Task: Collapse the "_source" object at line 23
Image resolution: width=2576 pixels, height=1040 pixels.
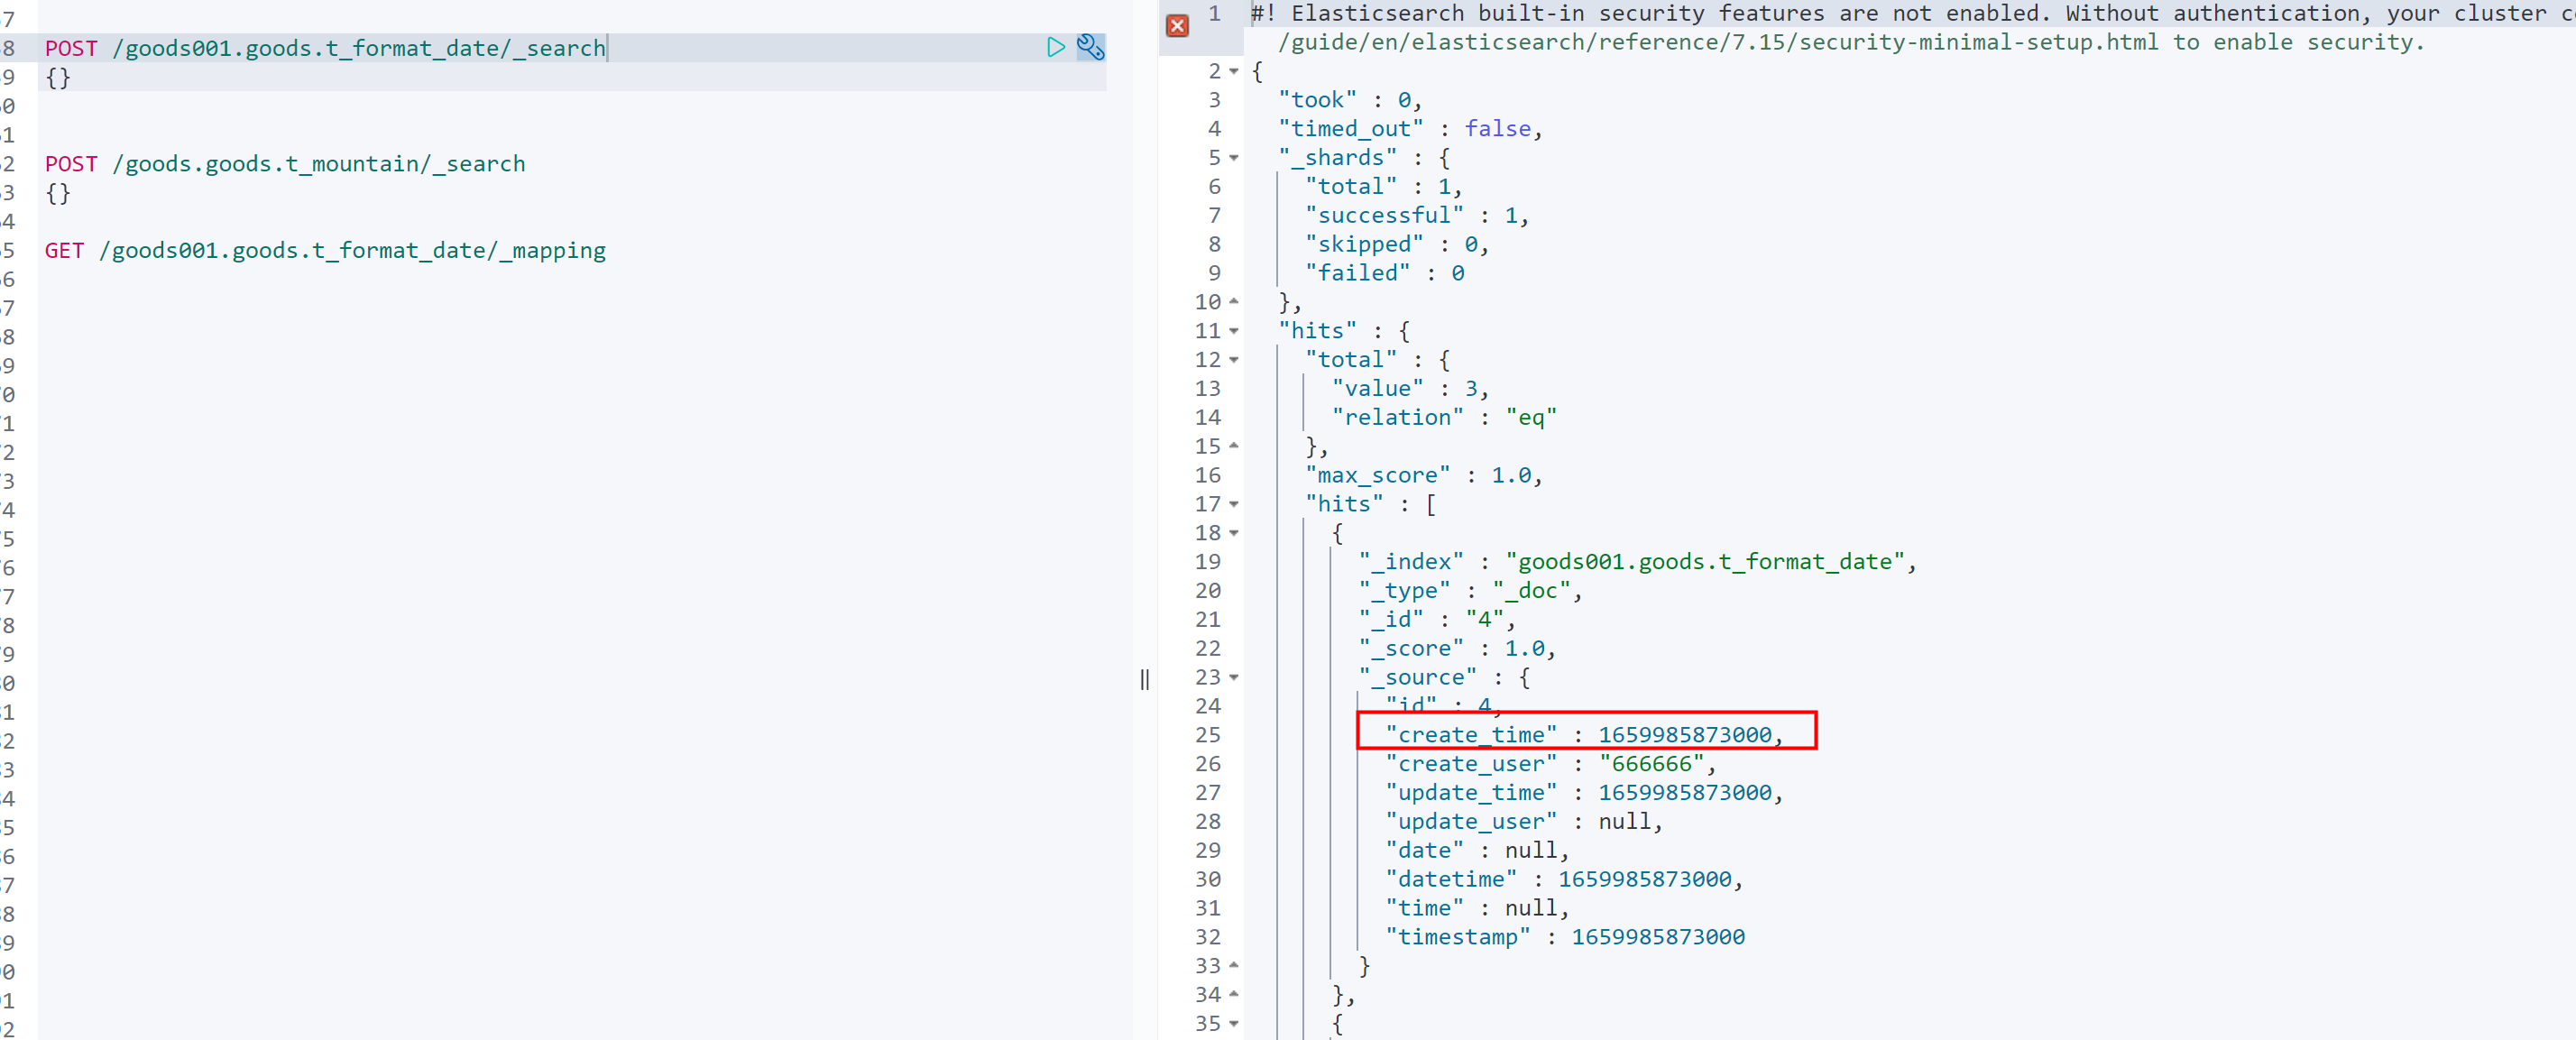Action: point(1234,677)
